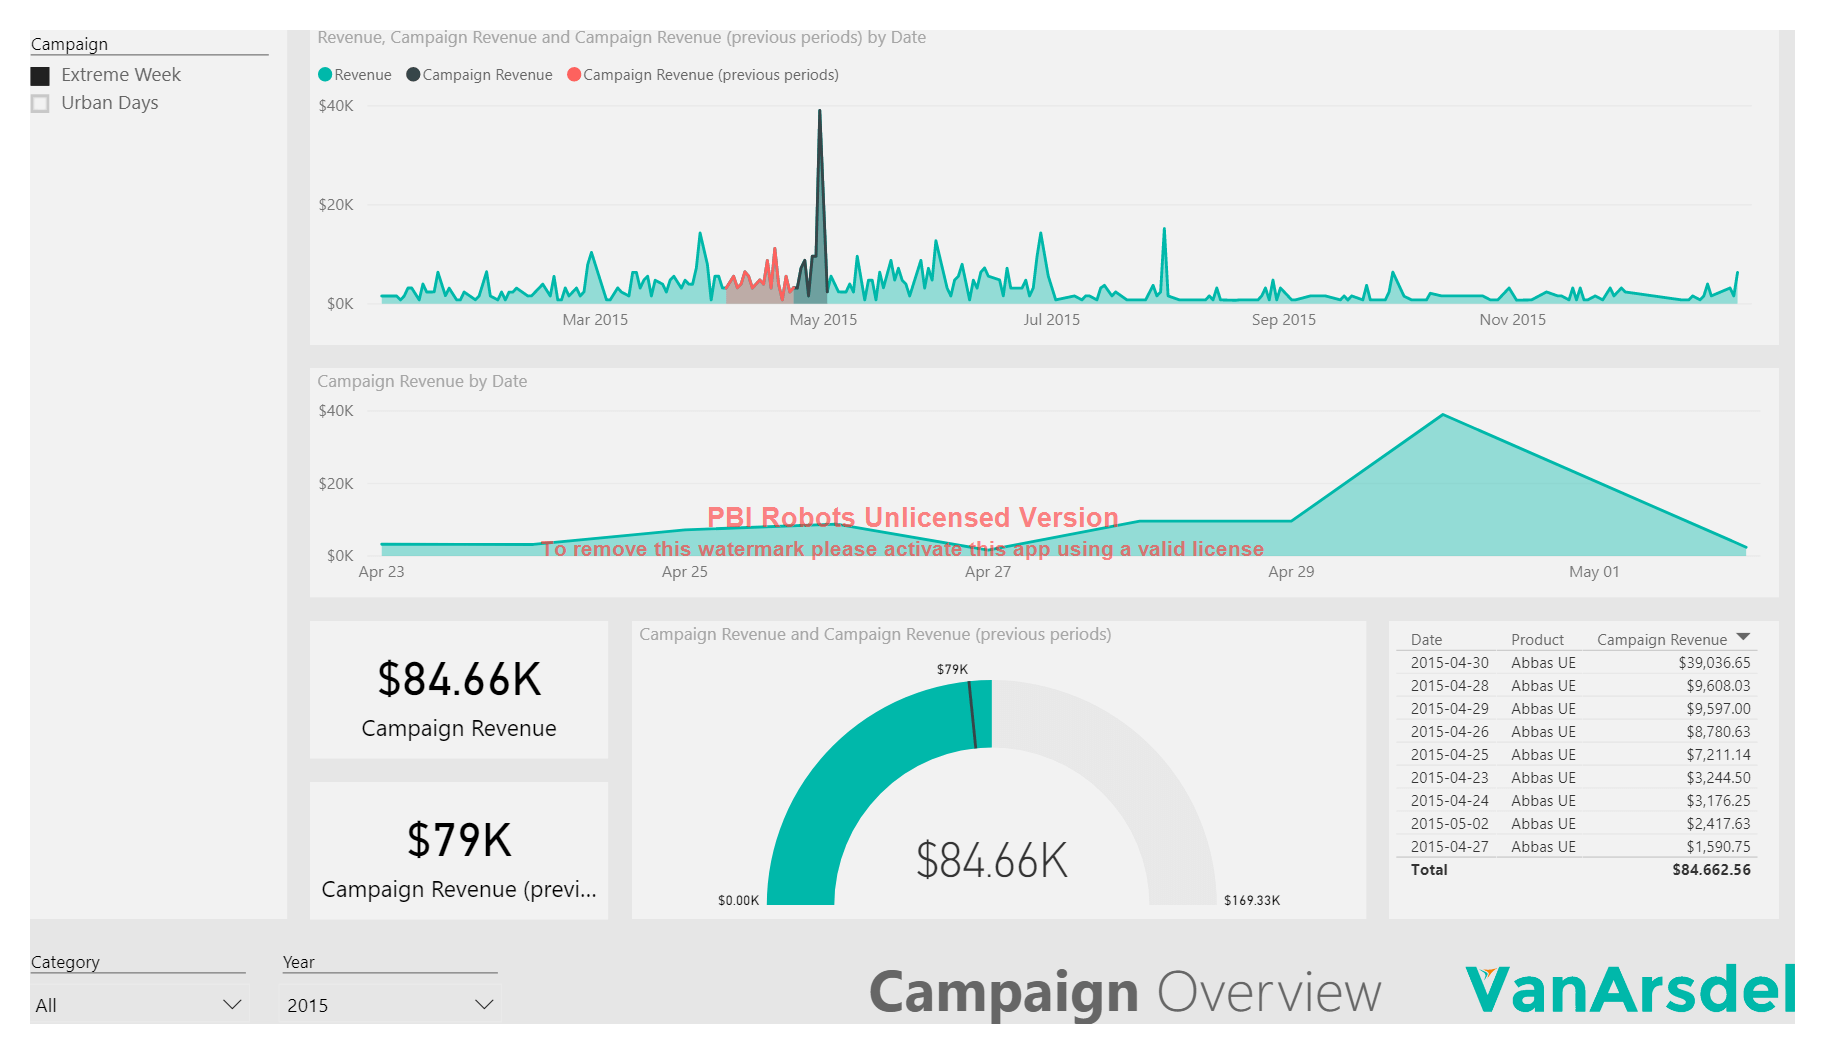Click the Campaign slicer header label
Image resolution: width=1825 pixels, height=1054 pixels.
click(69, 44)
